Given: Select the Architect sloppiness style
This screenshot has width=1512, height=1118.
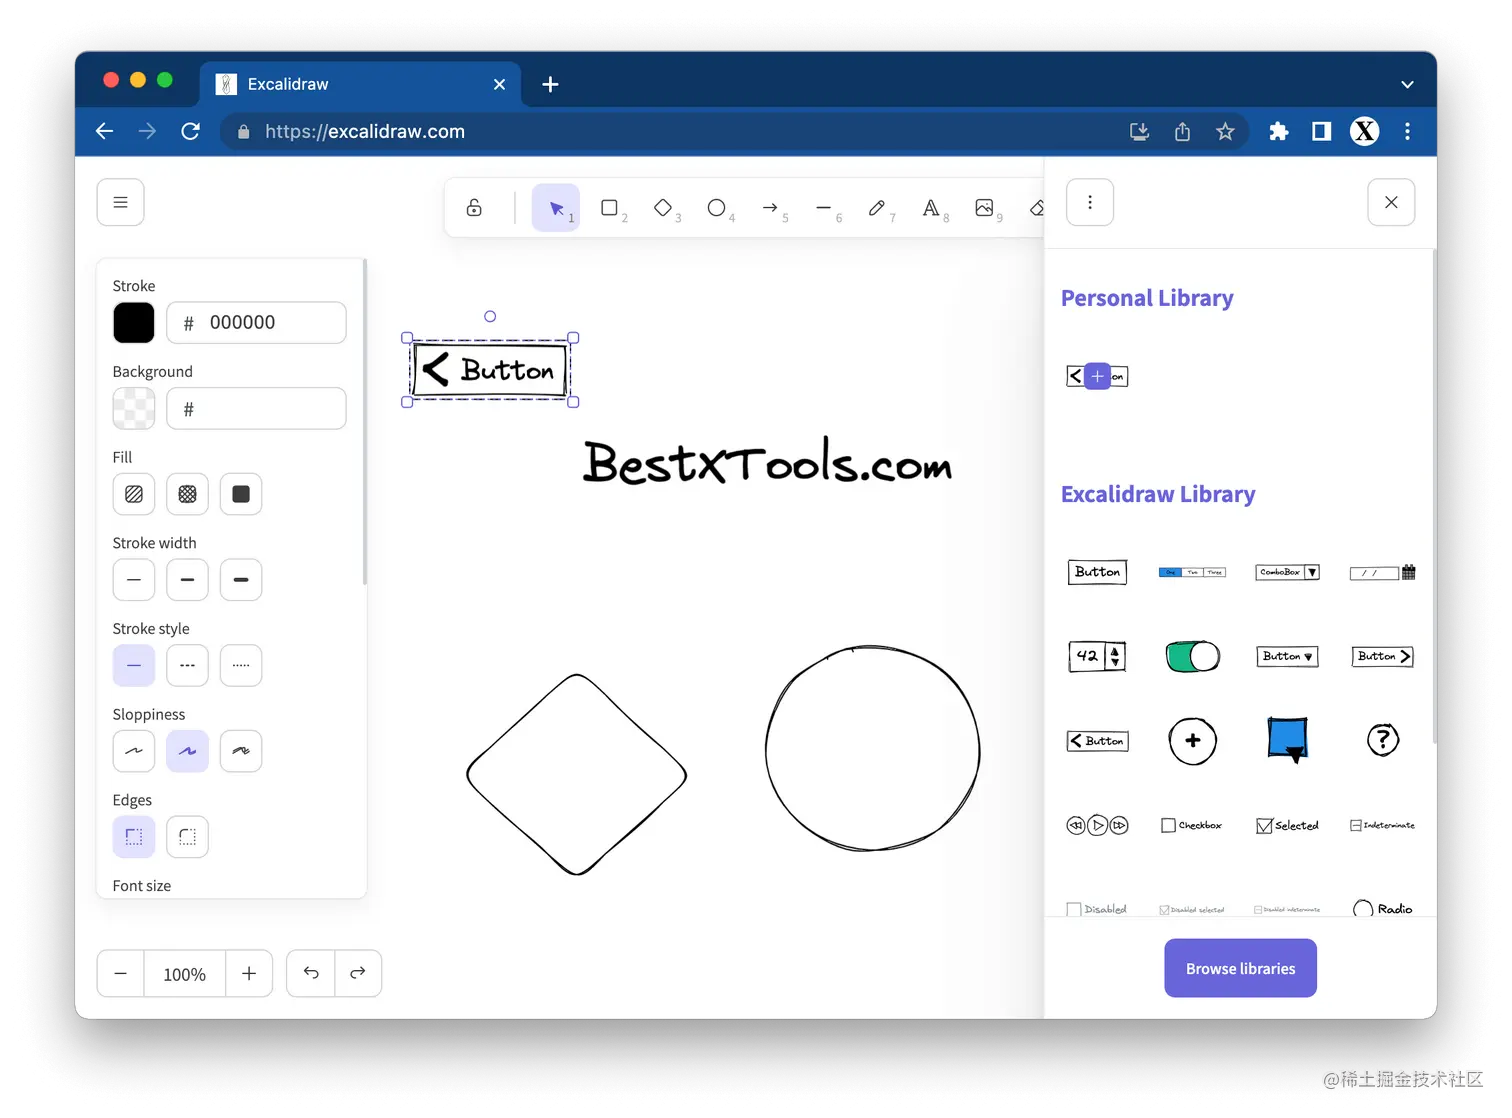Looking at the screenshot, I should pos(133,751).
